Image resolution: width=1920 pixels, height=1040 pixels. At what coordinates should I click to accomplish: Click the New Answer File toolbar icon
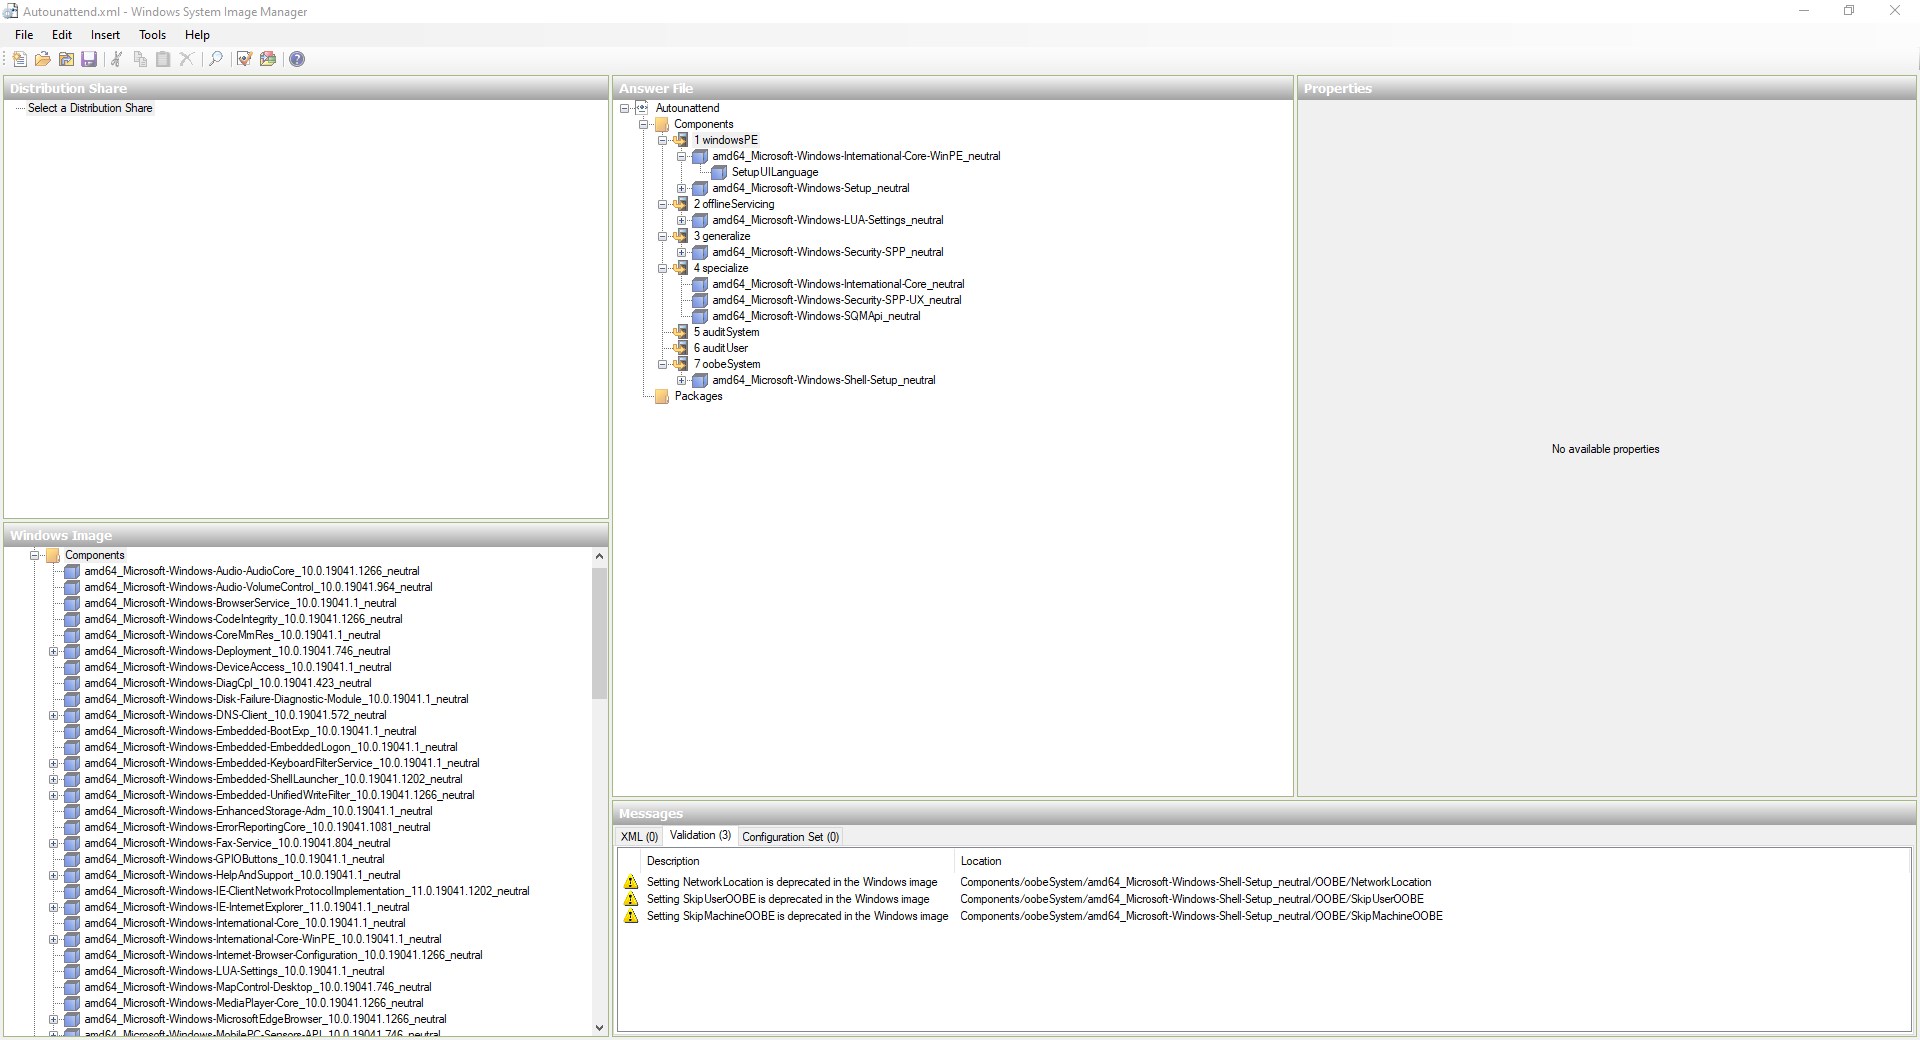[x=19, y=60]
